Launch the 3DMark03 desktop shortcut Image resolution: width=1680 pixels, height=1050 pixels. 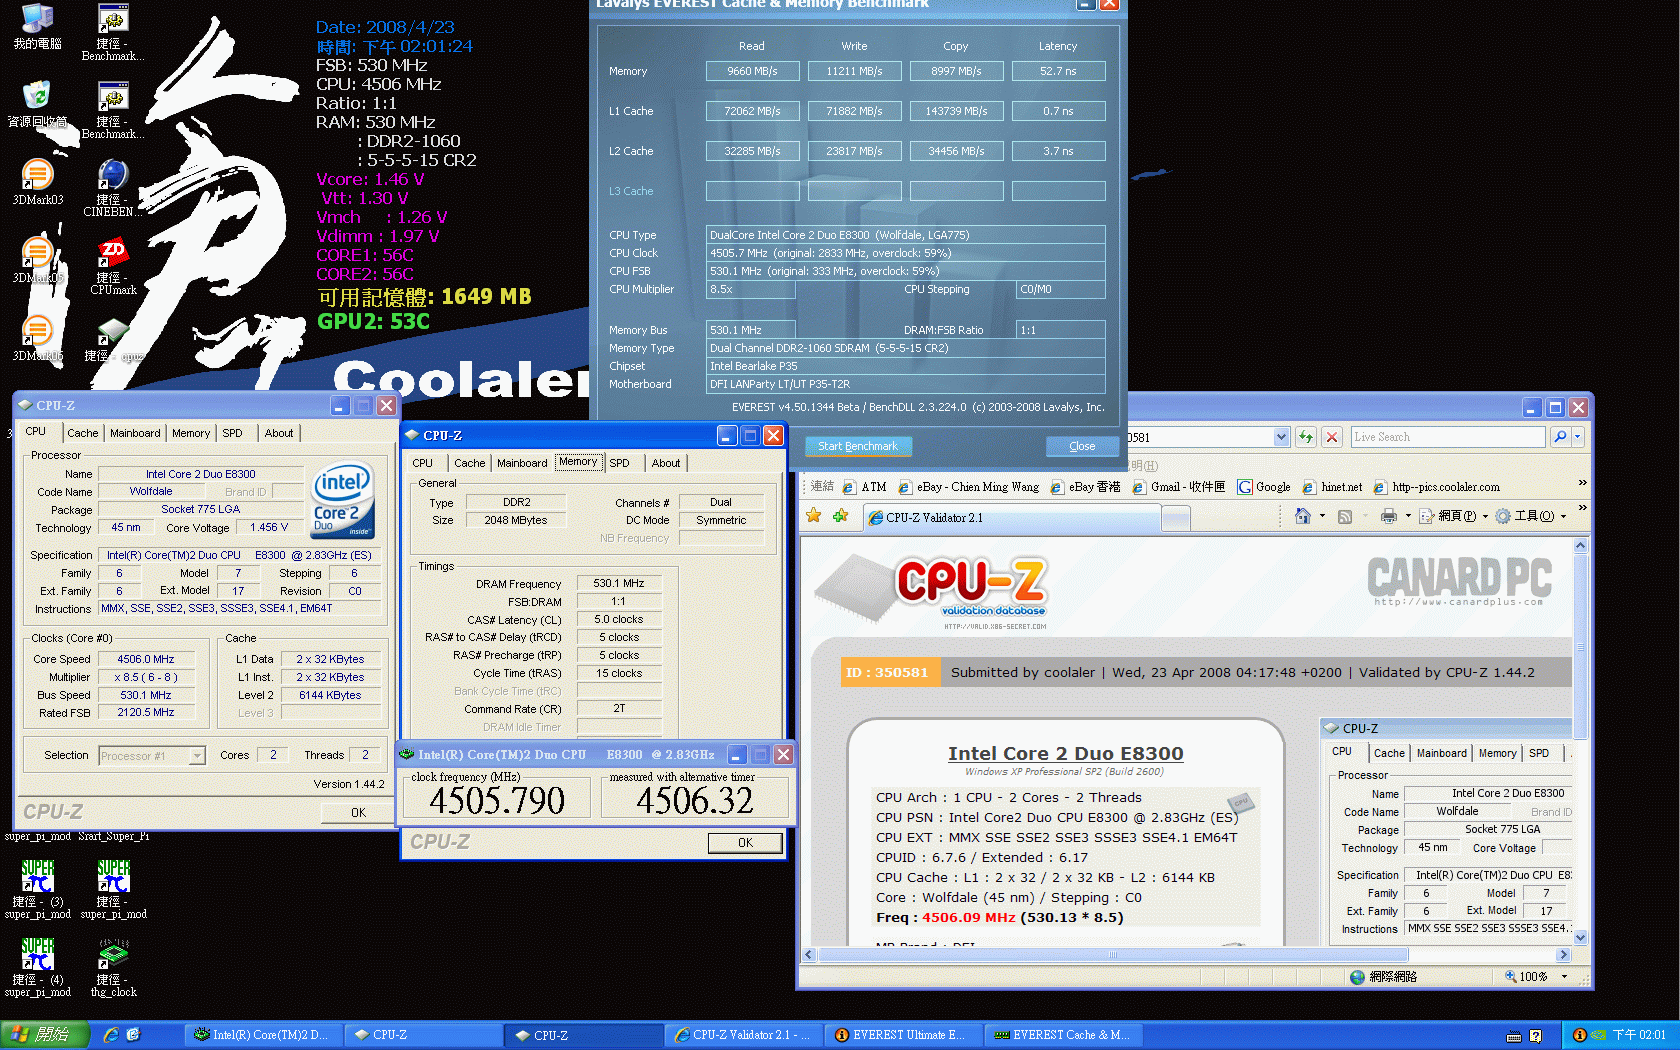(37, 182)
